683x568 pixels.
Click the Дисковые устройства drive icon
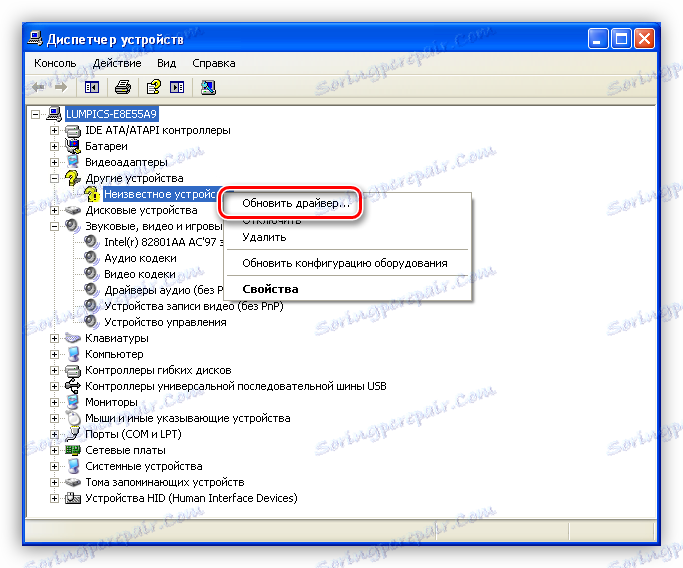tap(73, 210)
